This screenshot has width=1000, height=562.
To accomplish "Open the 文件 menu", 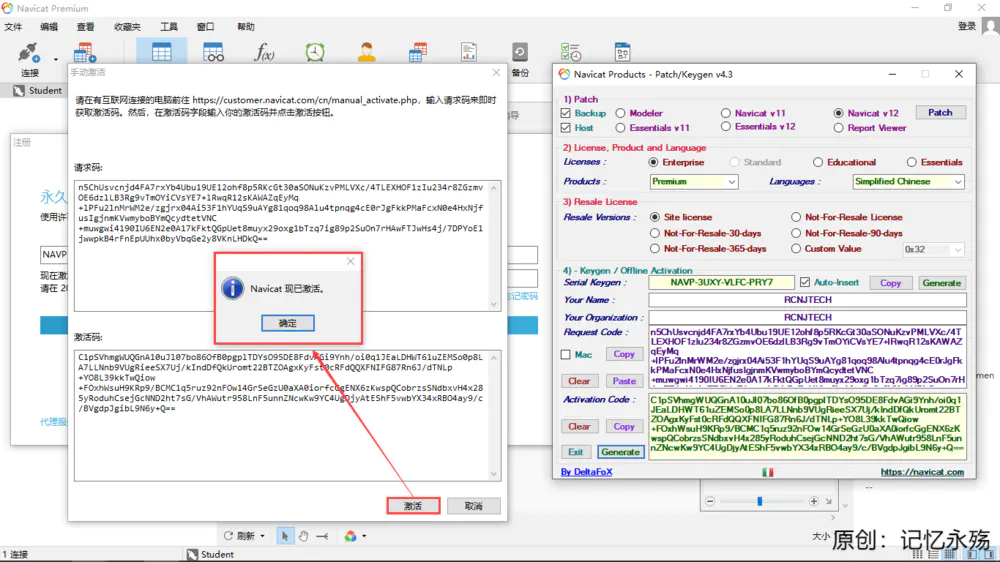I will [13, 27].
